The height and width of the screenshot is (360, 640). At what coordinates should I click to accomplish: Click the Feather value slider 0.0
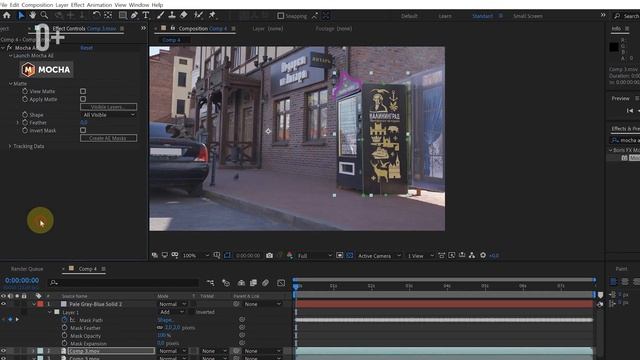tap(84, 122)
